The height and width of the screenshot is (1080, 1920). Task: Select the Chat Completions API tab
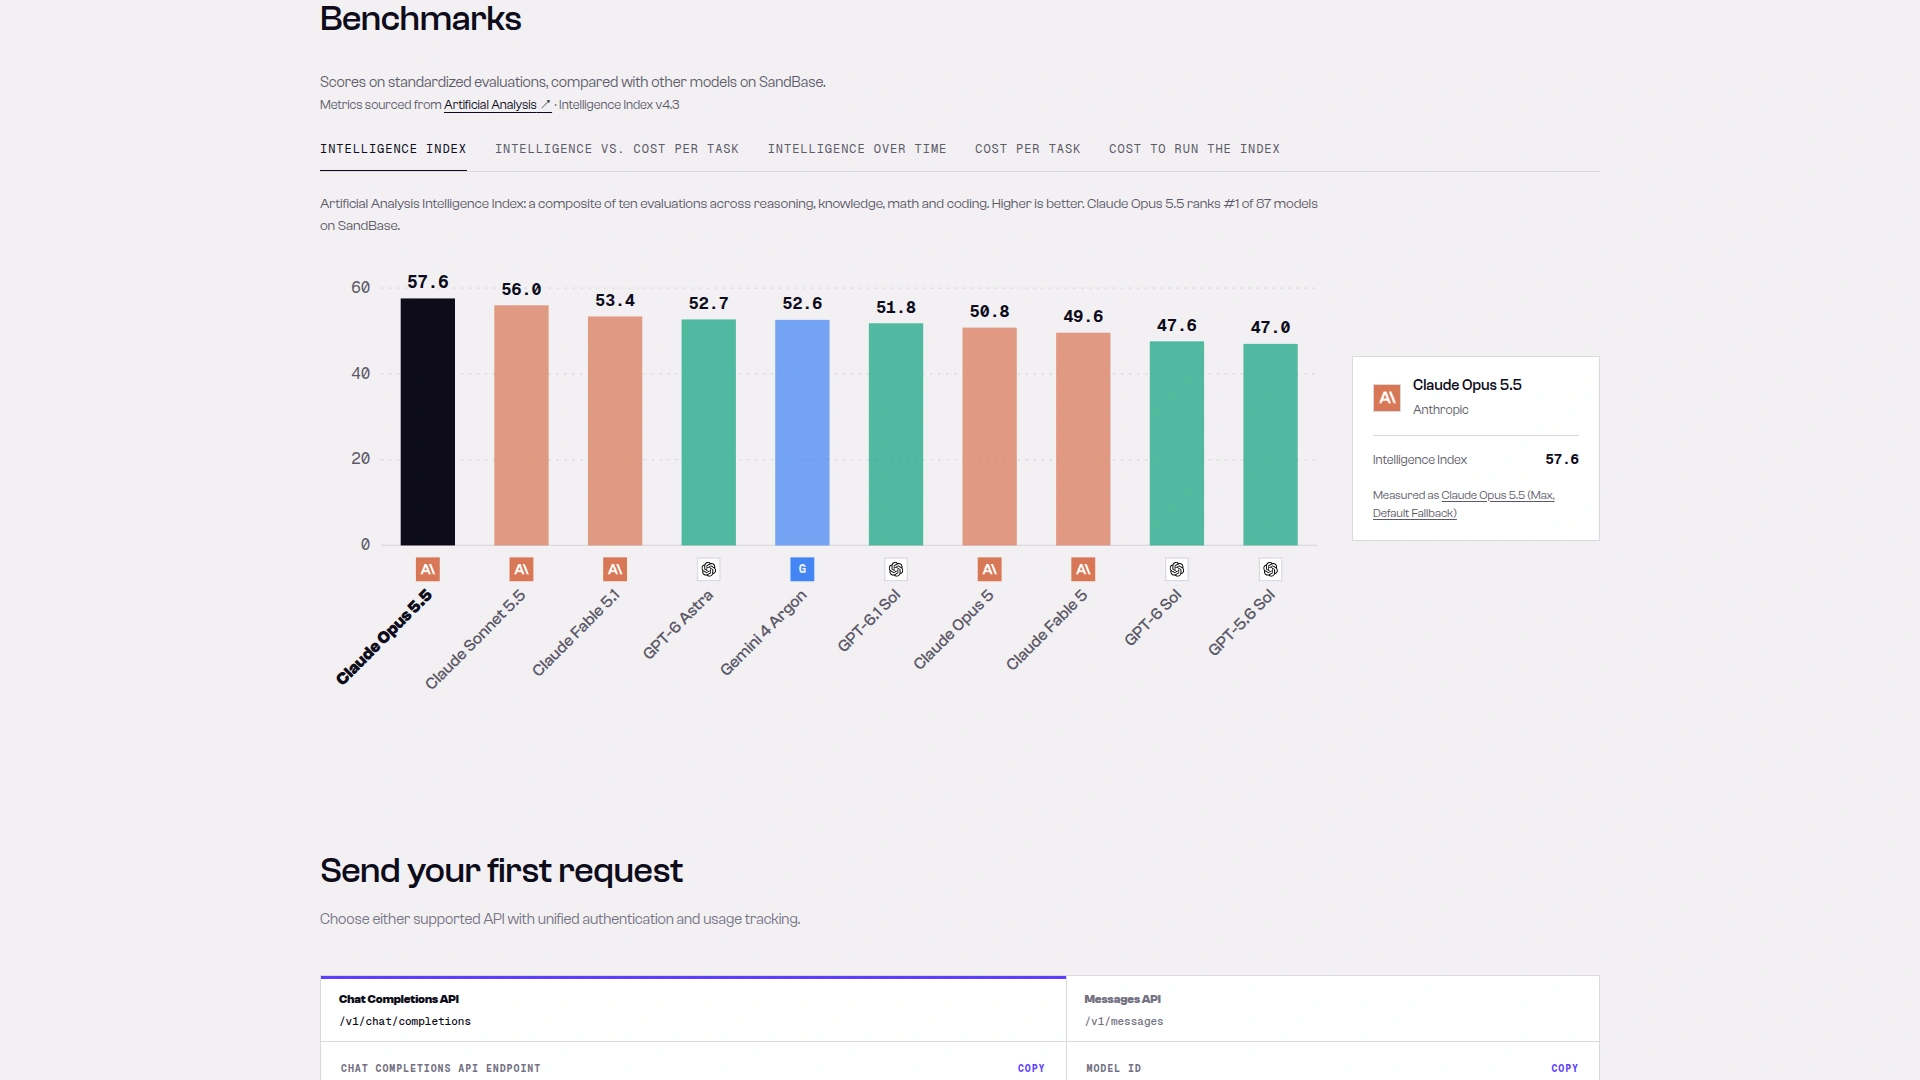693,1009
